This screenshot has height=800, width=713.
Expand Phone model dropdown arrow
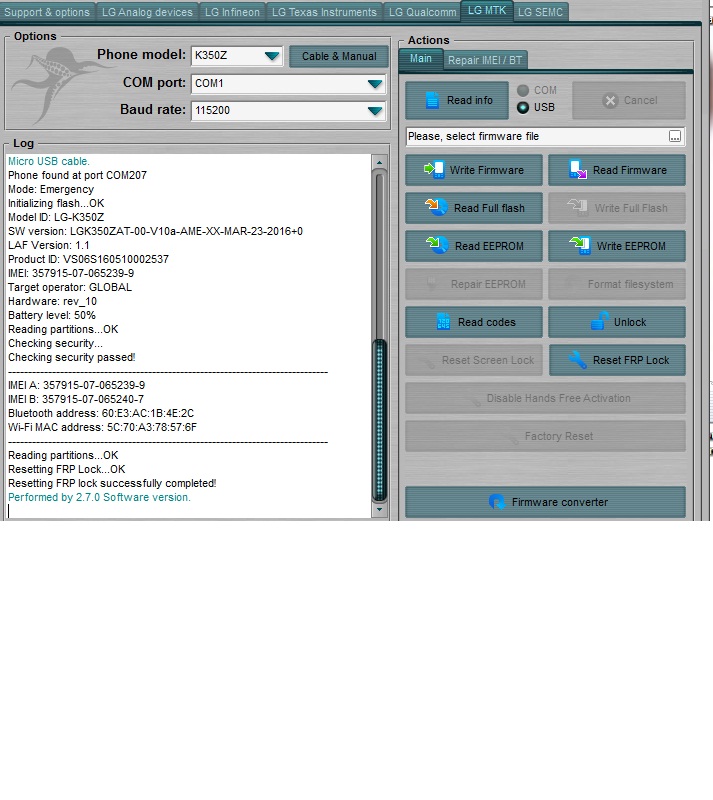[x=272, y=56]
